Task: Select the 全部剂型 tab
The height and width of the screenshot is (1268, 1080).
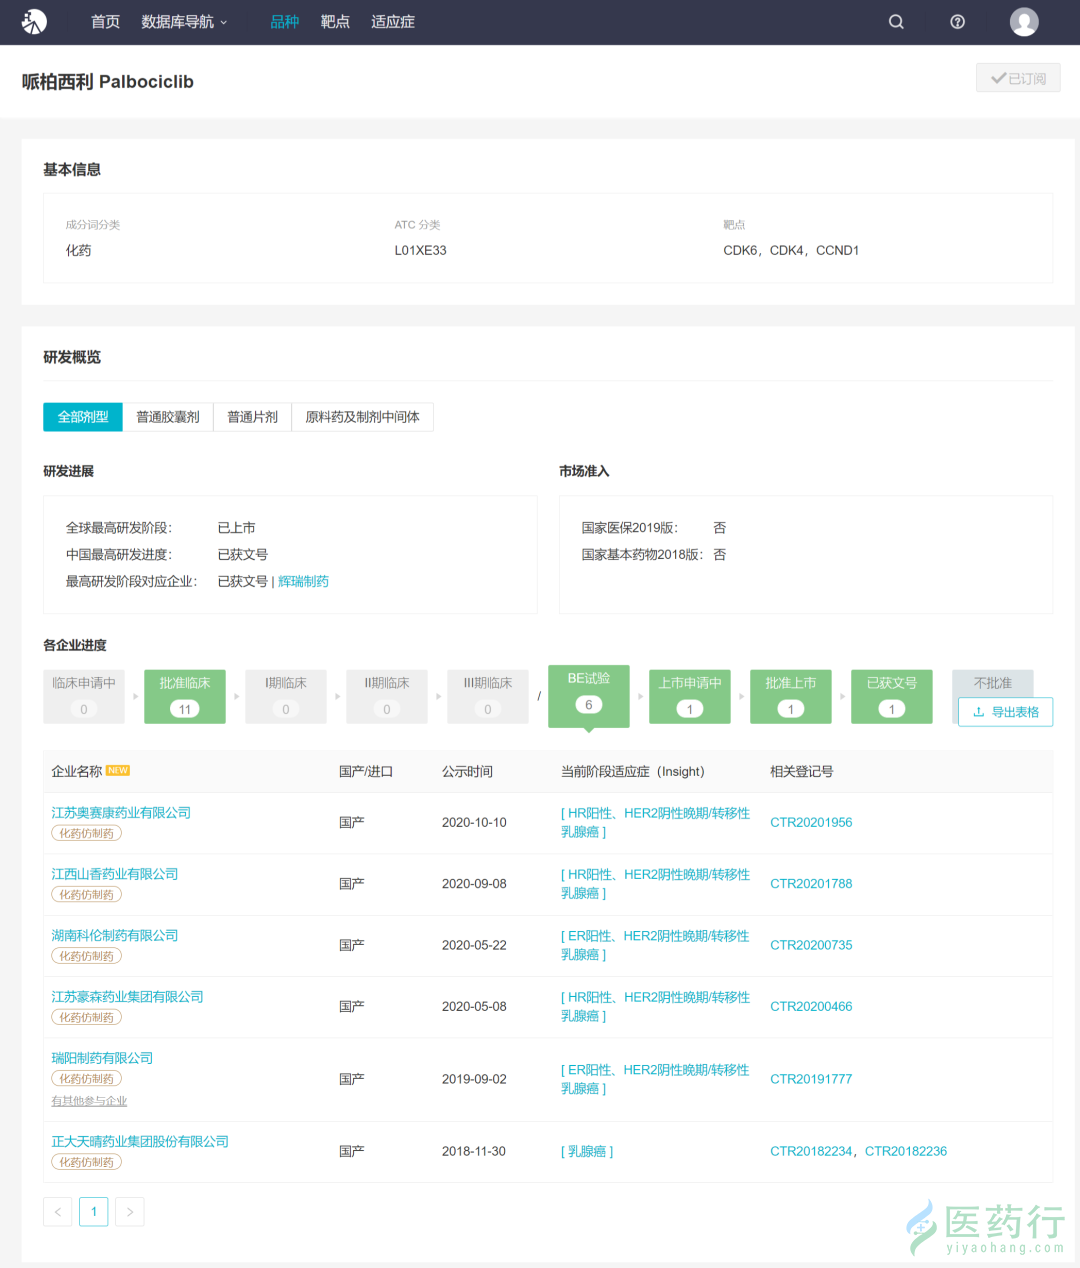Action: pos(83,417)
